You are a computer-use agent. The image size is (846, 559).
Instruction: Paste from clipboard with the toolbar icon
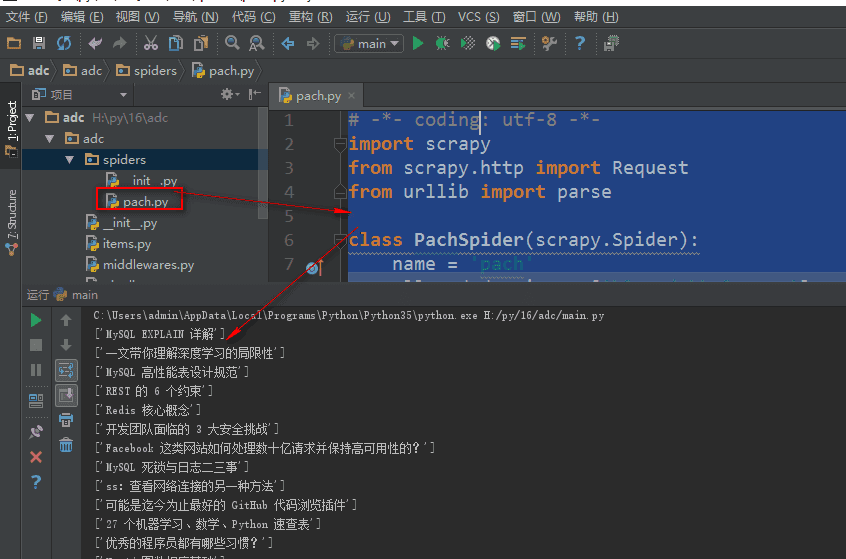(201, 43)
